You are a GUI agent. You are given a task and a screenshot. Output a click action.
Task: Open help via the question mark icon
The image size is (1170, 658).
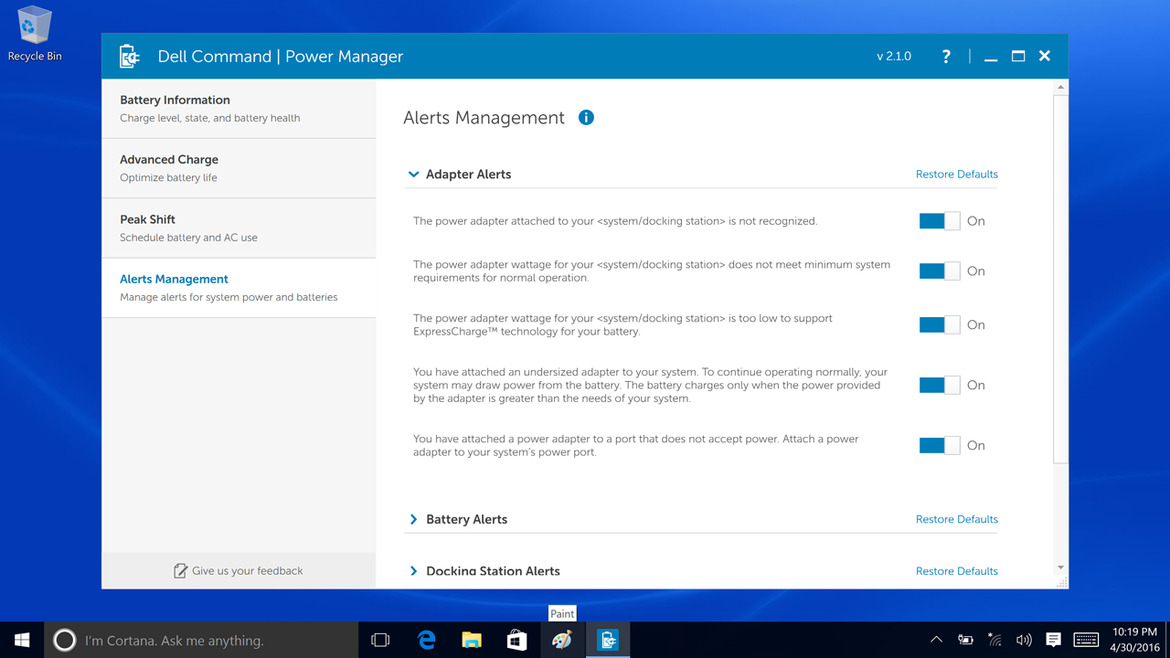point(945,56)
